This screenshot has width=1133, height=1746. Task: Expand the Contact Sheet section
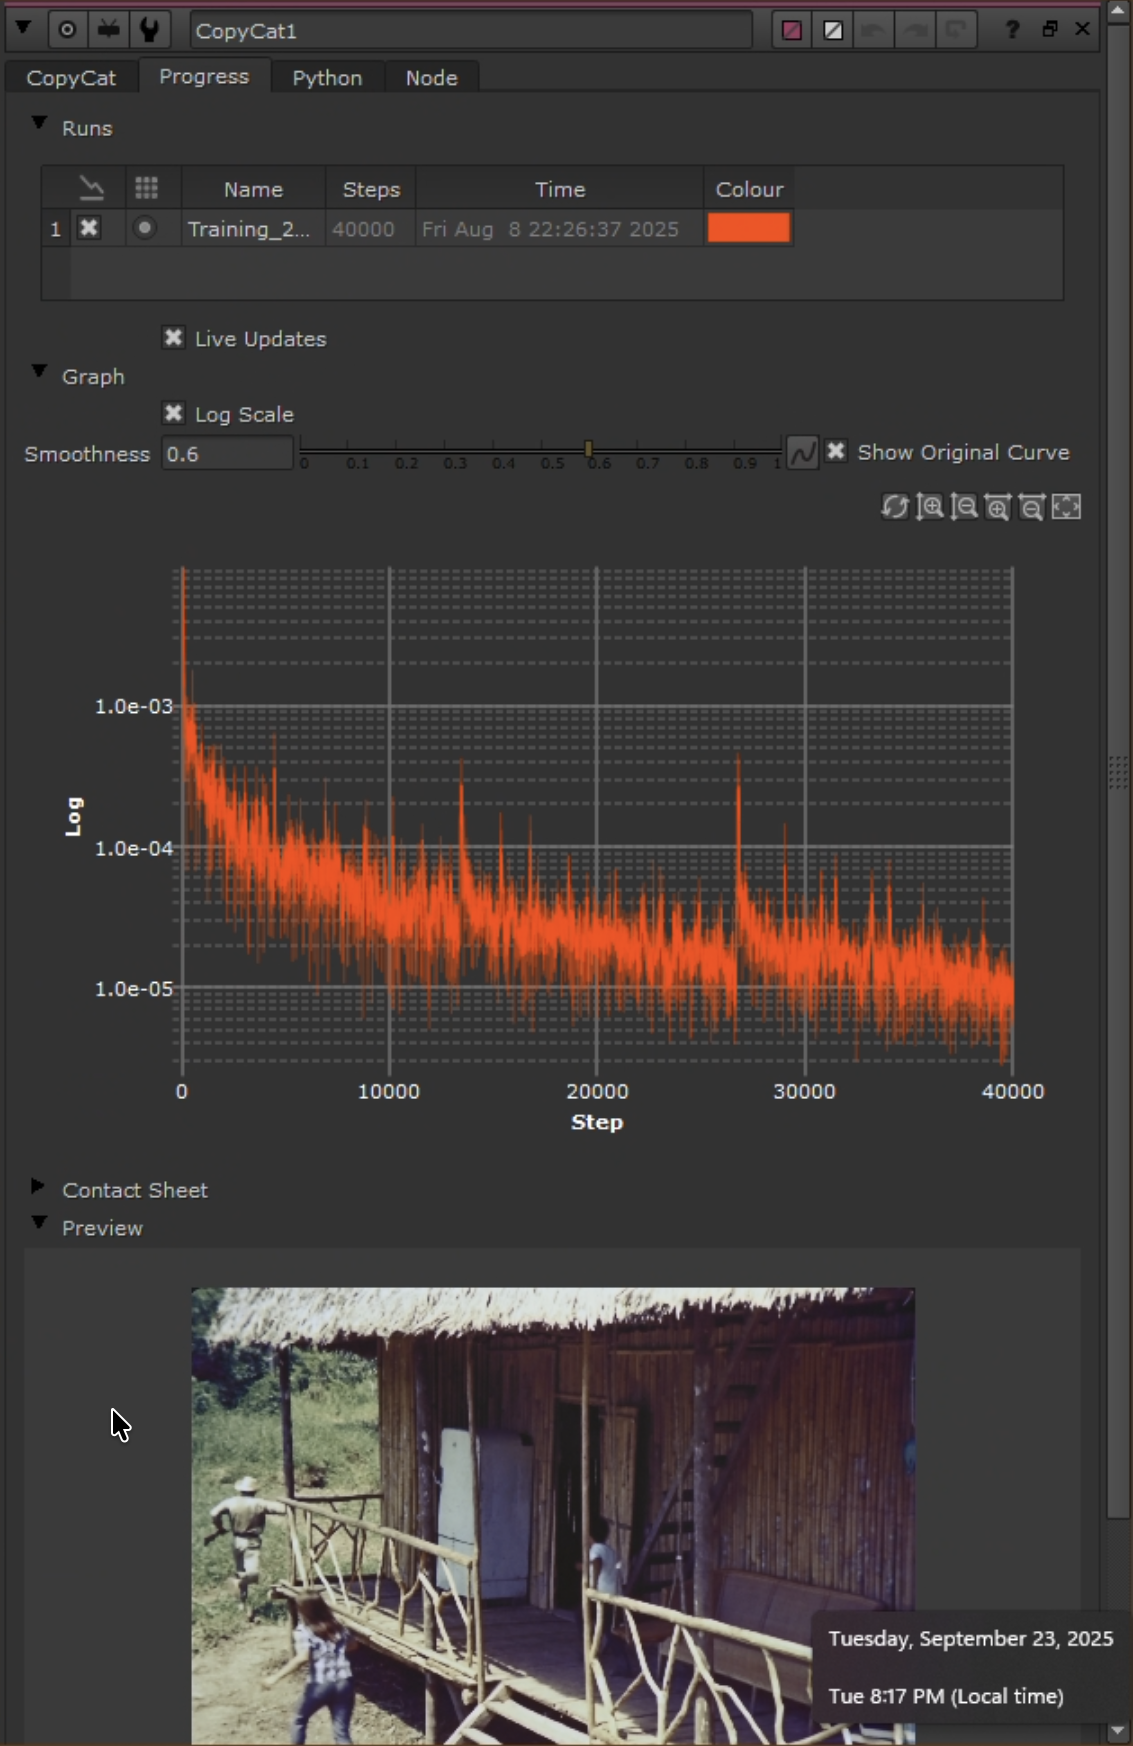point(38,1186)
